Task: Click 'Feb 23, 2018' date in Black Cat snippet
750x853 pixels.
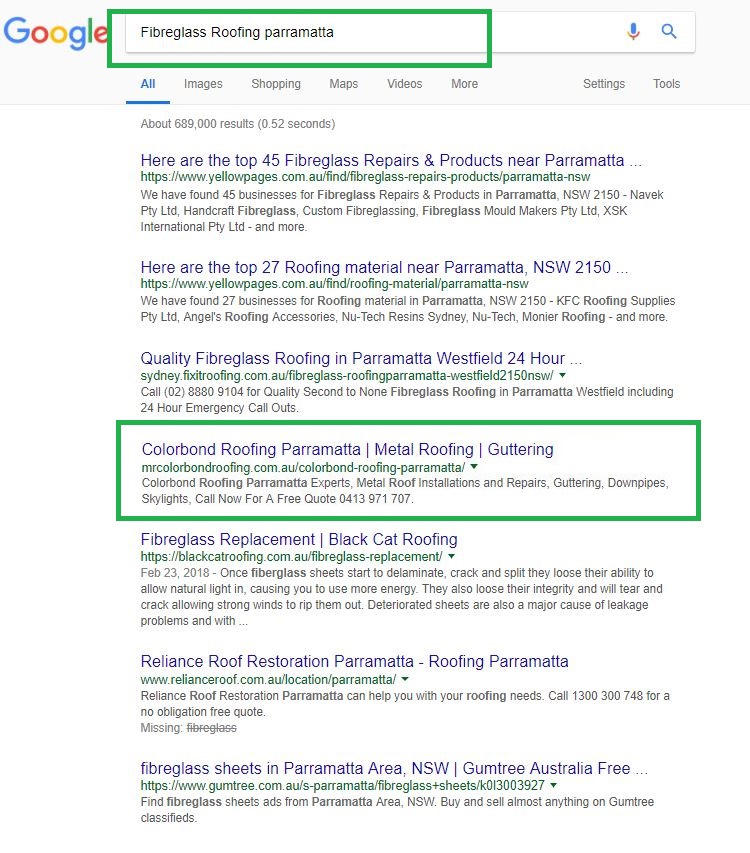Action: click(x=175, y=573)
